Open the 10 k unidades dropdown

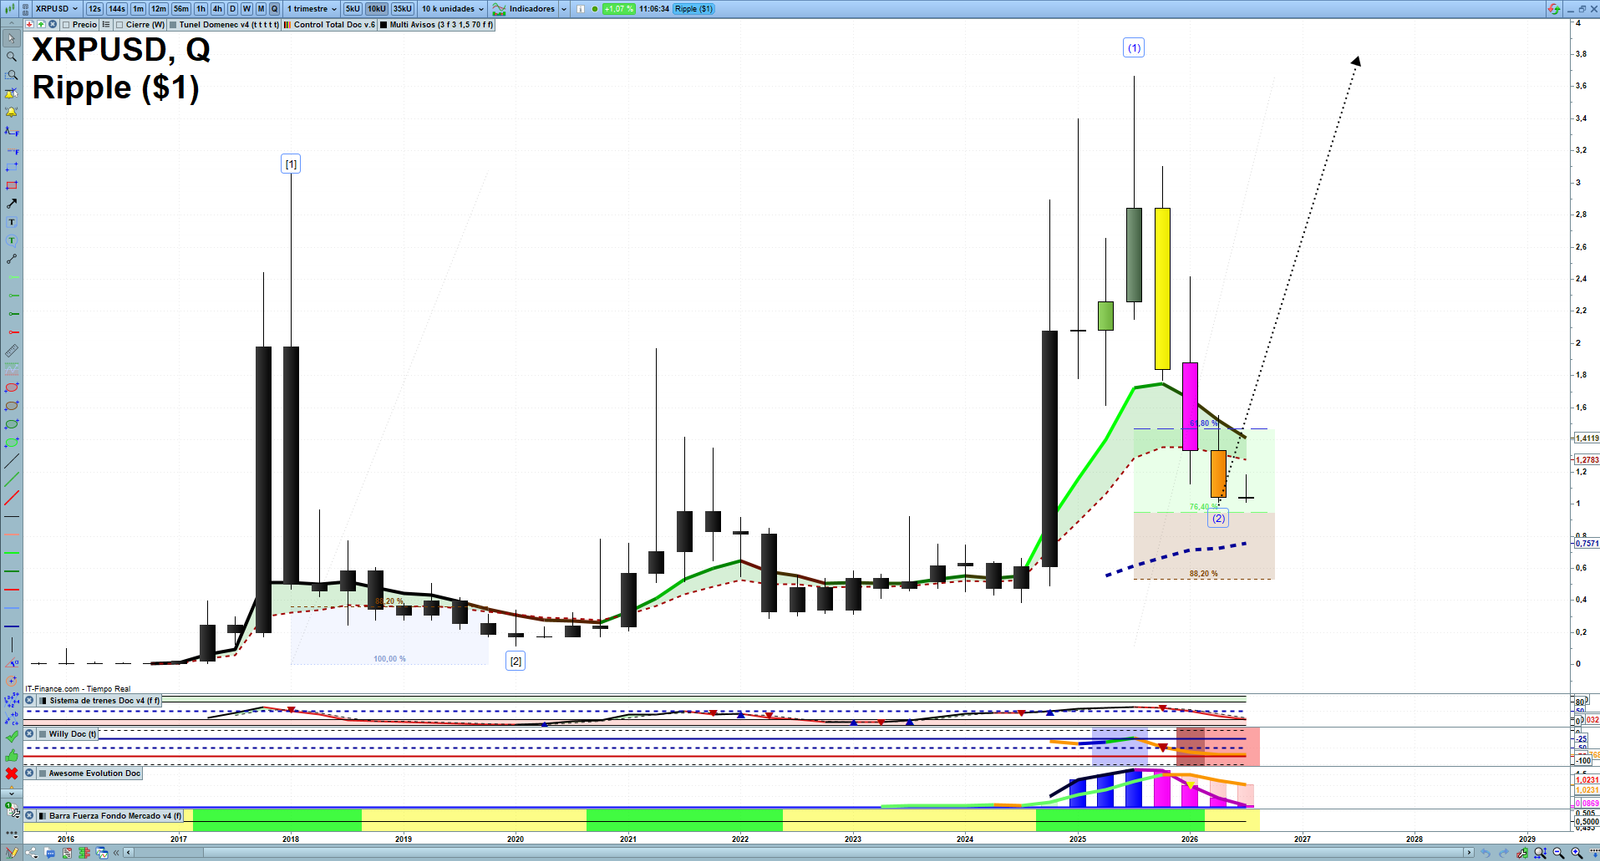(452, 9)
